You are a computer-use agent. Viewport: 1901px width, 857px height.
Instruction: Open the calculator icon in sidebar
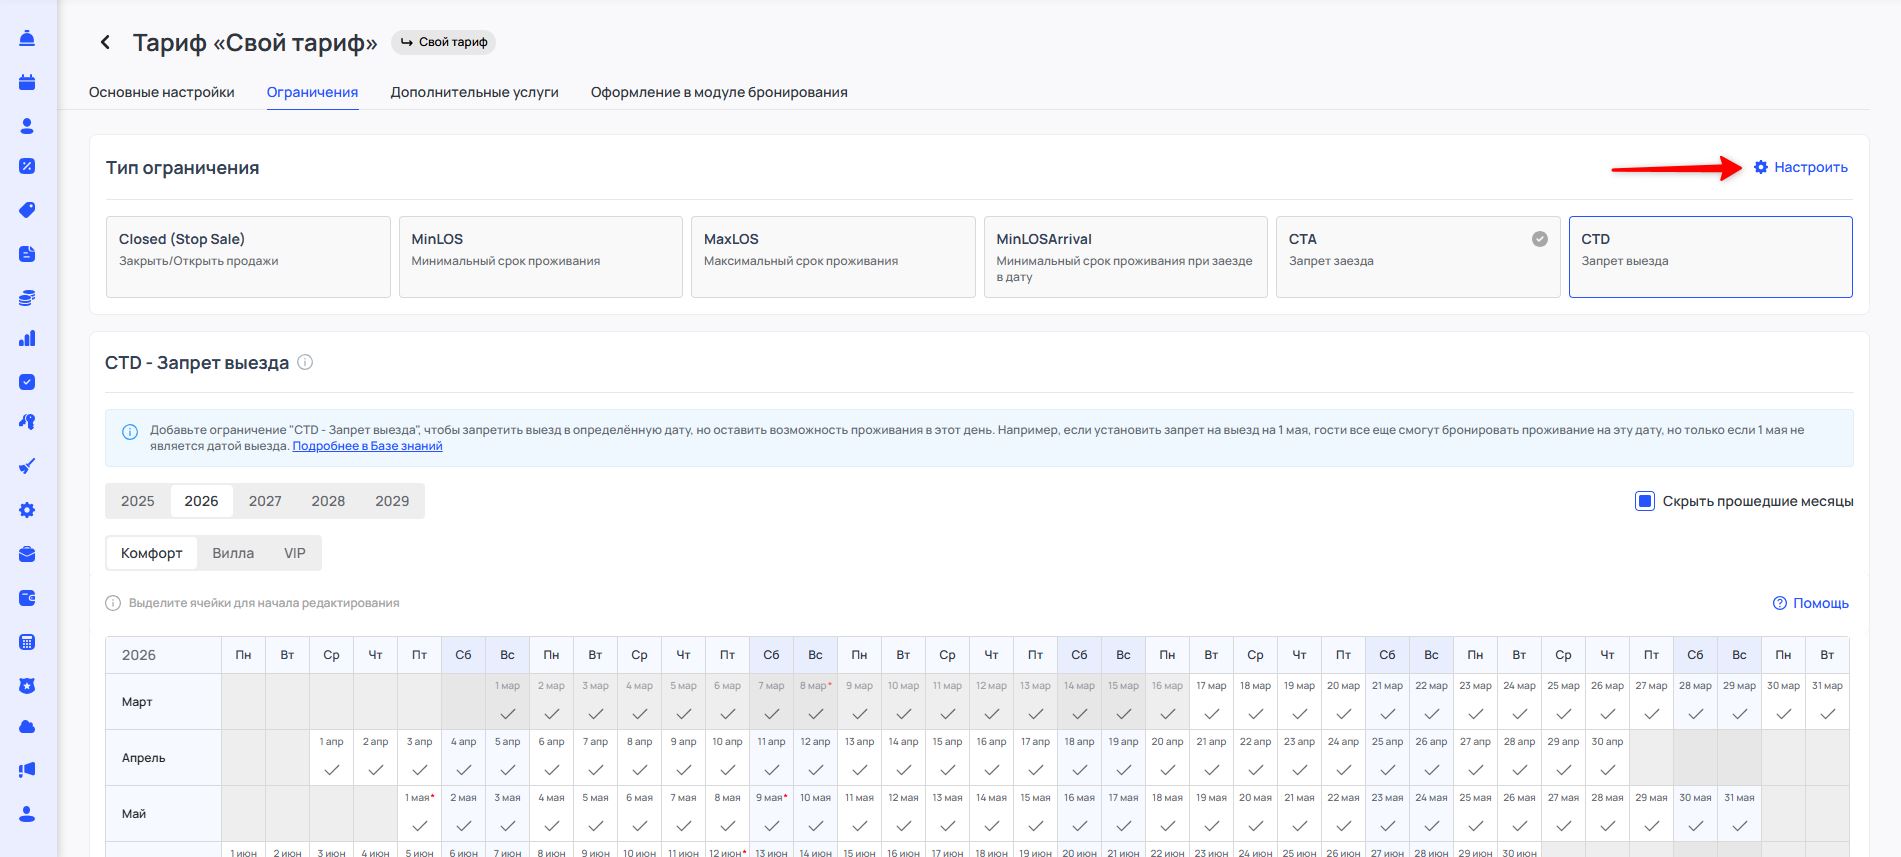click(x=27, y=642)
